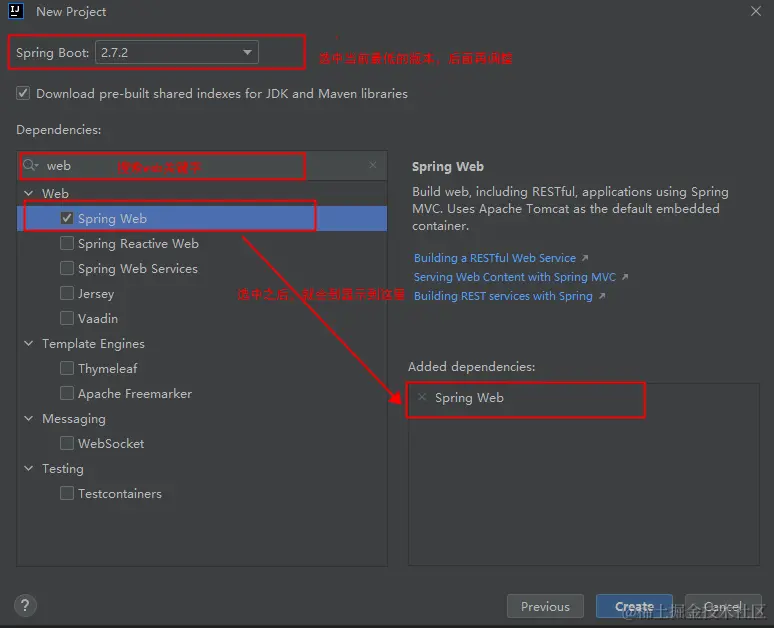
Task: Collapse the Template Engines category
Action: point(29,343)
